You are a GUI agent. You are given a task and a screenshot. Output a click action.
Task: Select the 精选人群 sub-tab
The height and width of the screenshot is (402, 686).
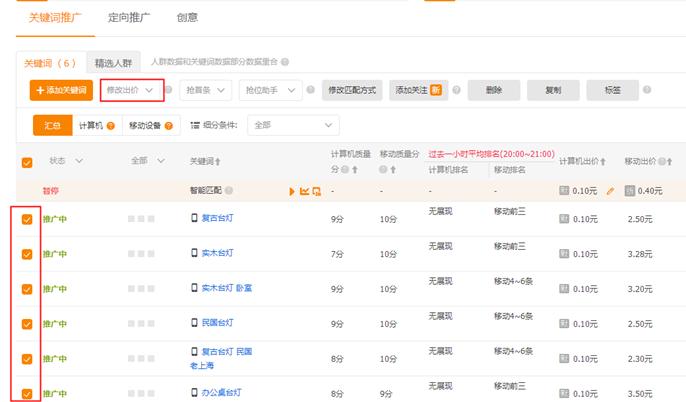(113, 63)
